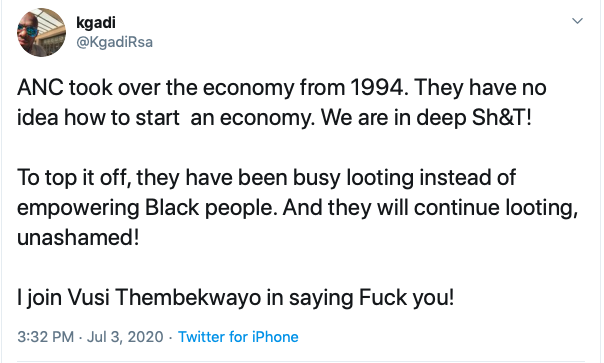Open the Twitter for iPhone source link

pos(238,337)
